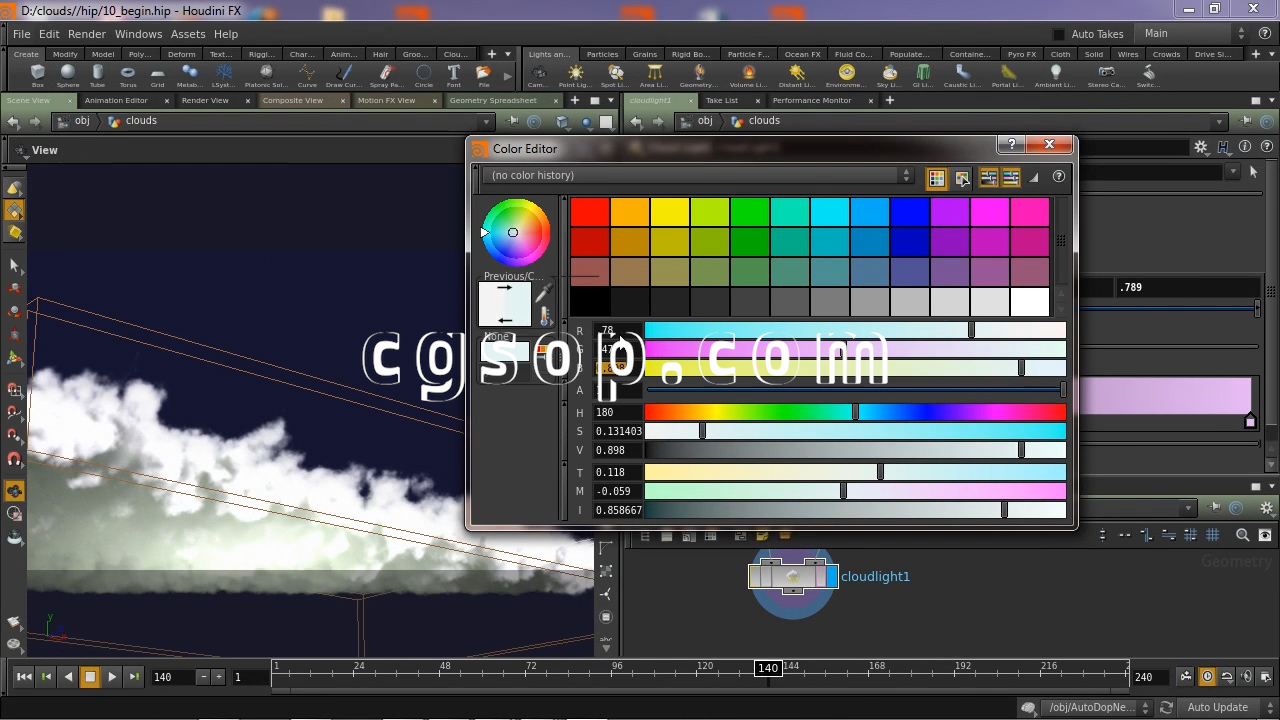Add an Environment Light from shelf
The width and height of the screenshot is (1280, 720).
(846, 76)
